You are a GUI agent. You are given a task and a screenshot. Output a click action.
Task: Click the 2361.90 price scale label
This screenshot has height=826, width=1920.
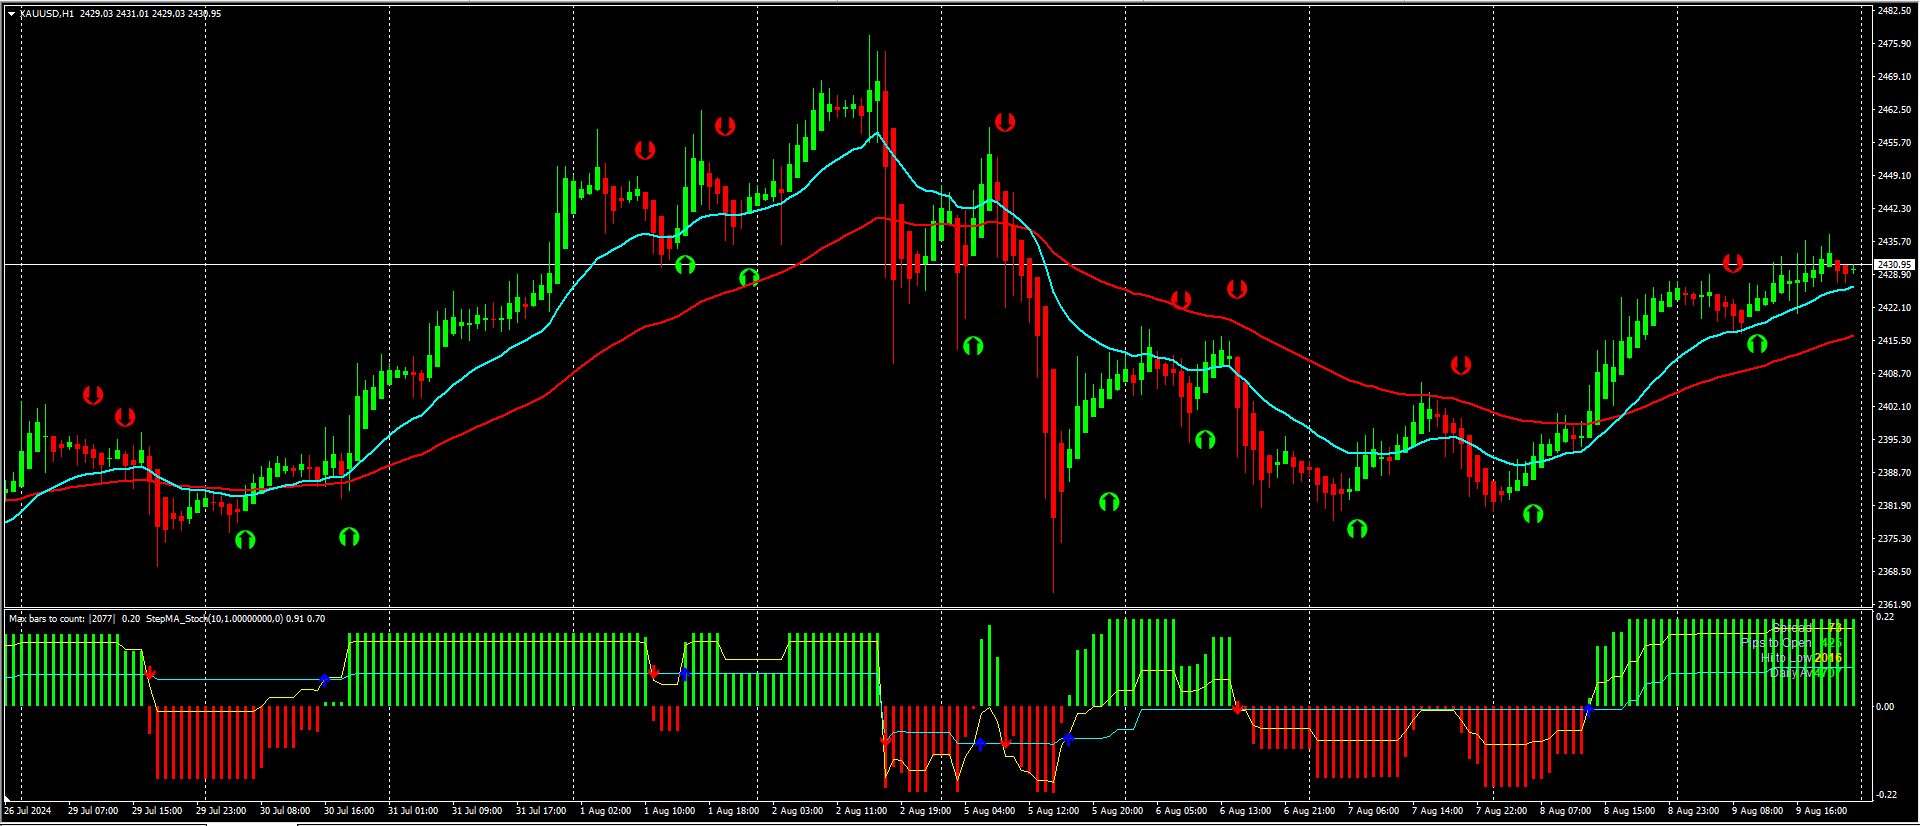tap(1895, 605)
